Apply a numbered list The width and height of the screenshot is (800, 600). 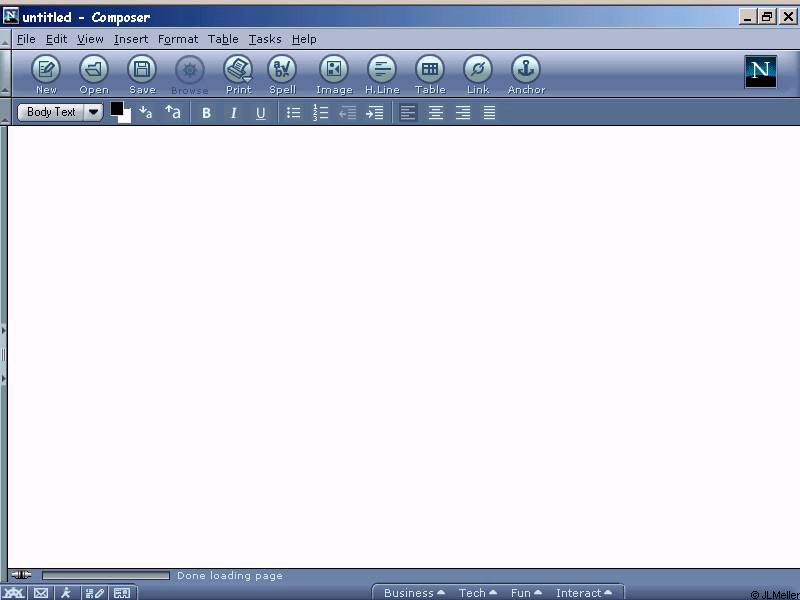[320, 113]
